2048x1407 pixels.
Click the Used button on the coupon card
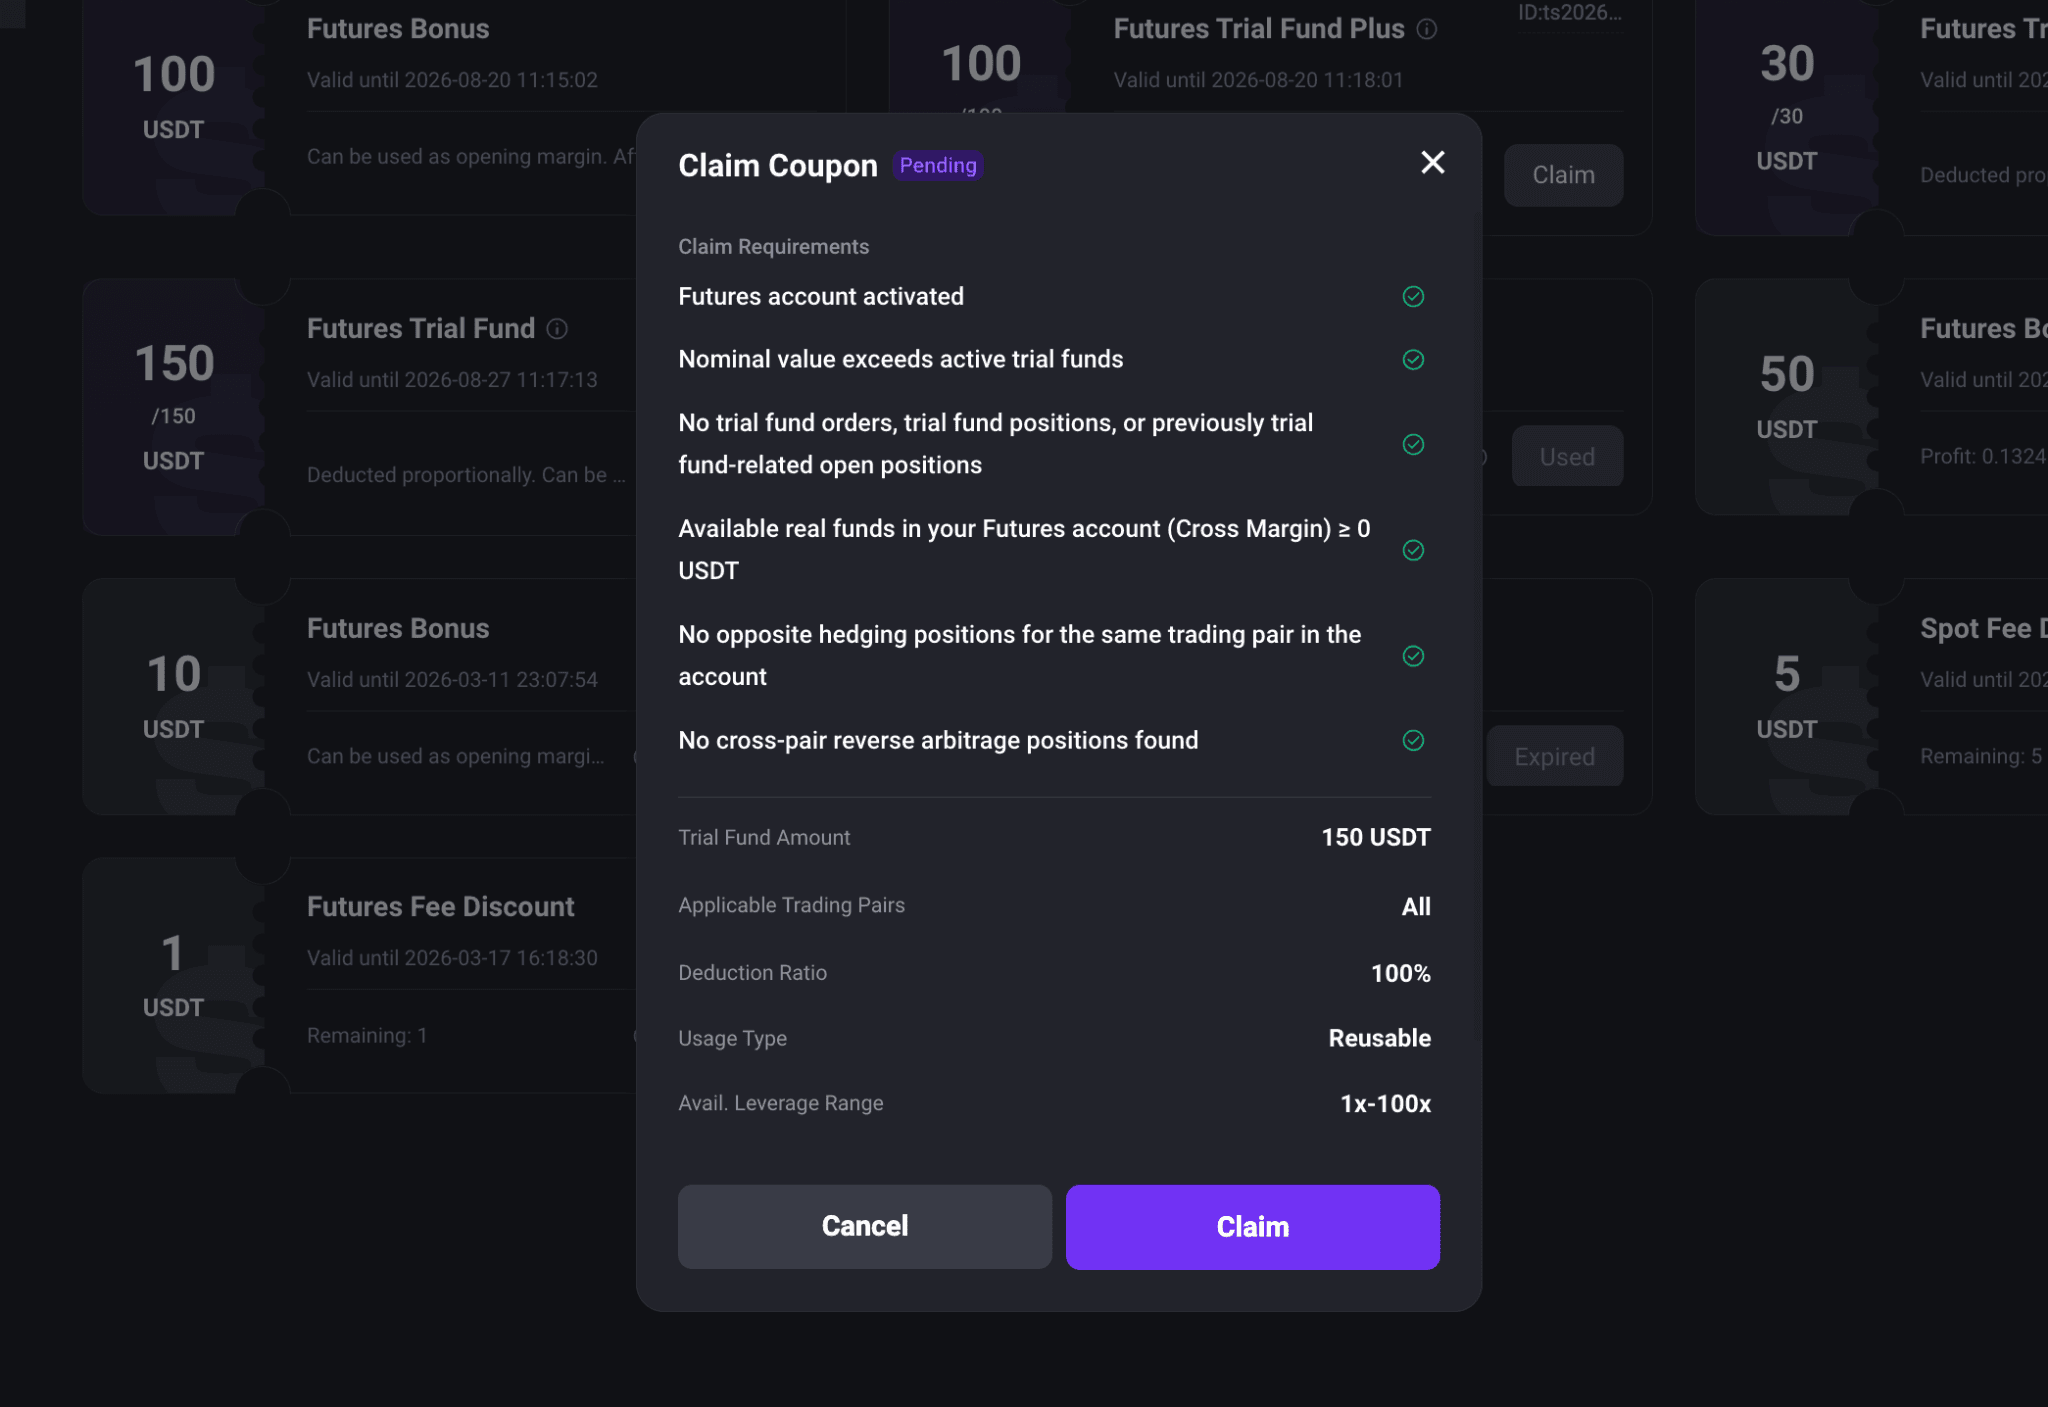[1567, 457]
